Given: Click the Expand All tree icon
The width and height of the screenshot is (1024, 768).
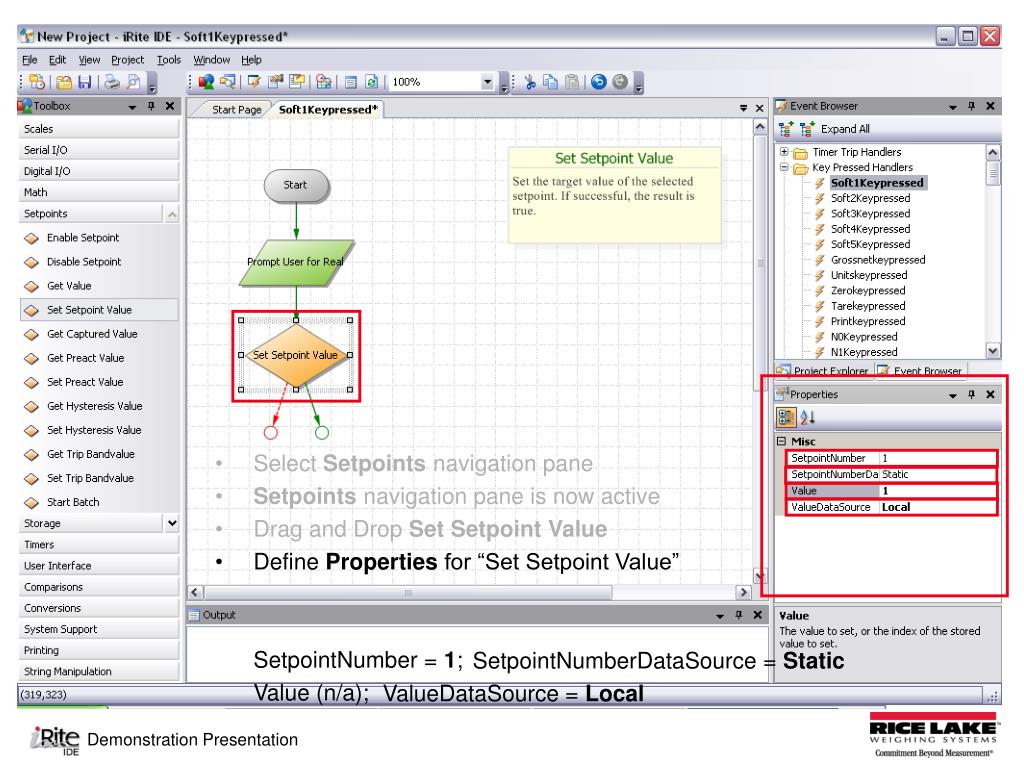Looking at the screenshot, I should click(807, 129).
